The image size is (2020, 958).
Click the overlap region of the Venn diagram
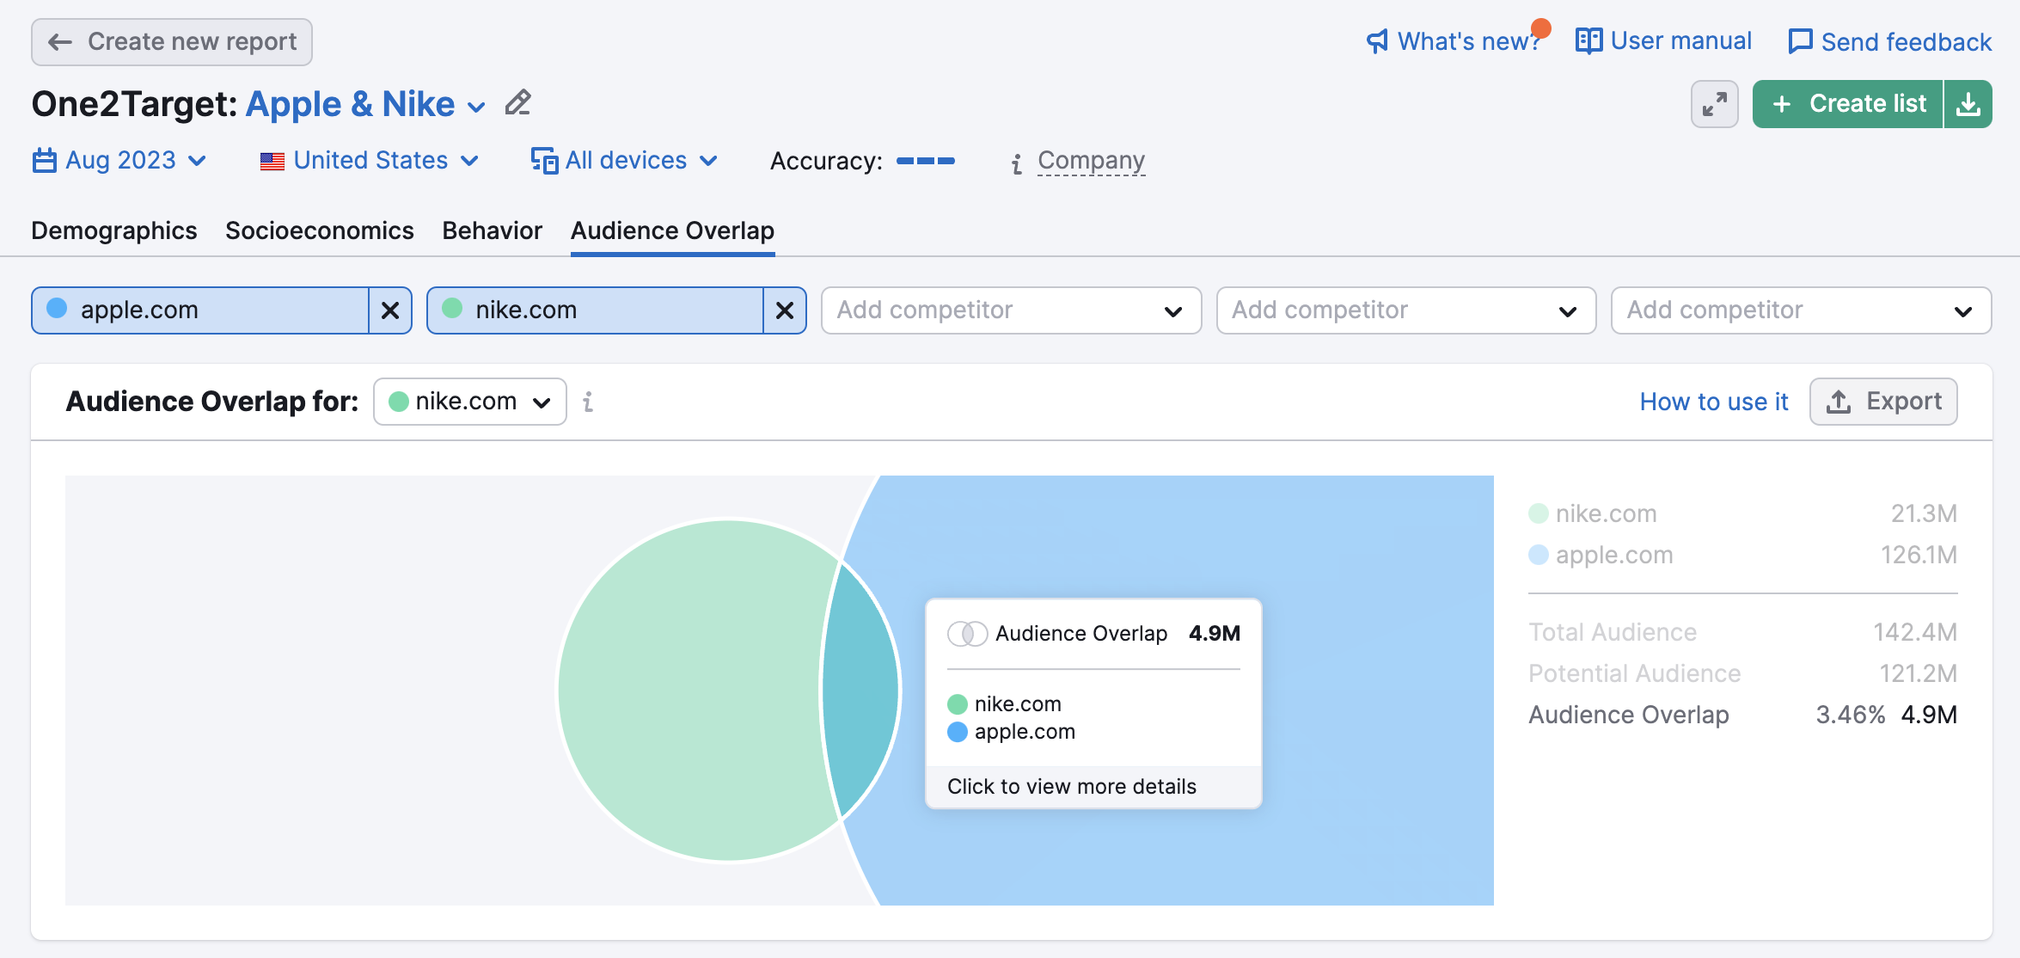(862, 690)
